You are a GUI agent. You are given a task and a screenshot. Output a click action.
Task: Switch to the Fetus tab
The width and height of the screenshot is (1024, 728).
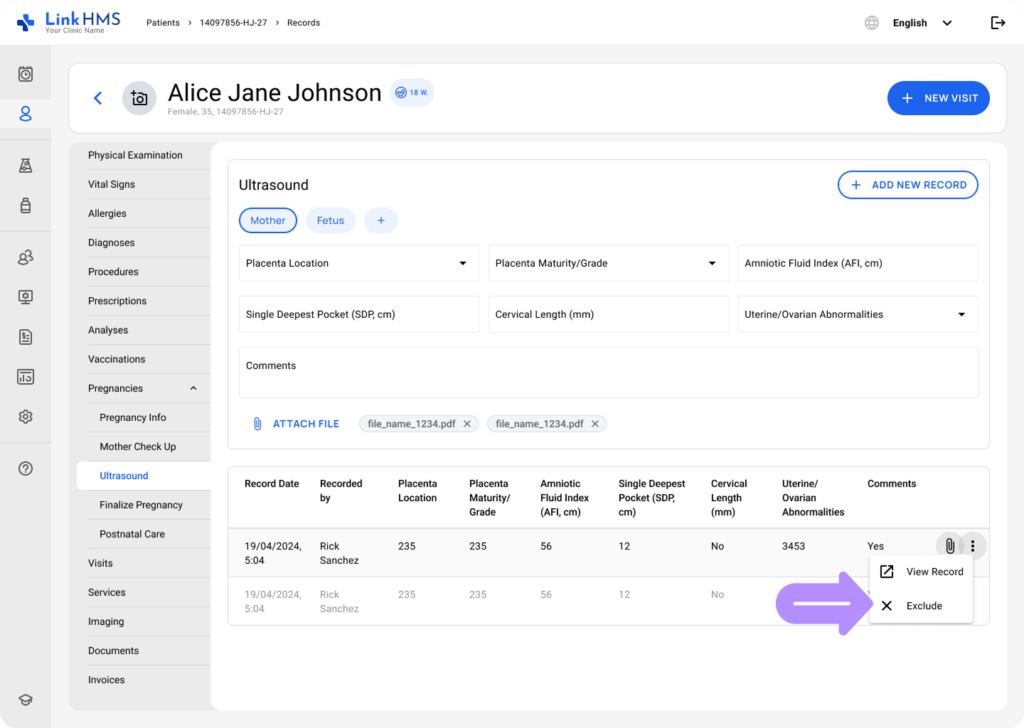pyautogui.click(x=330, y=221)
